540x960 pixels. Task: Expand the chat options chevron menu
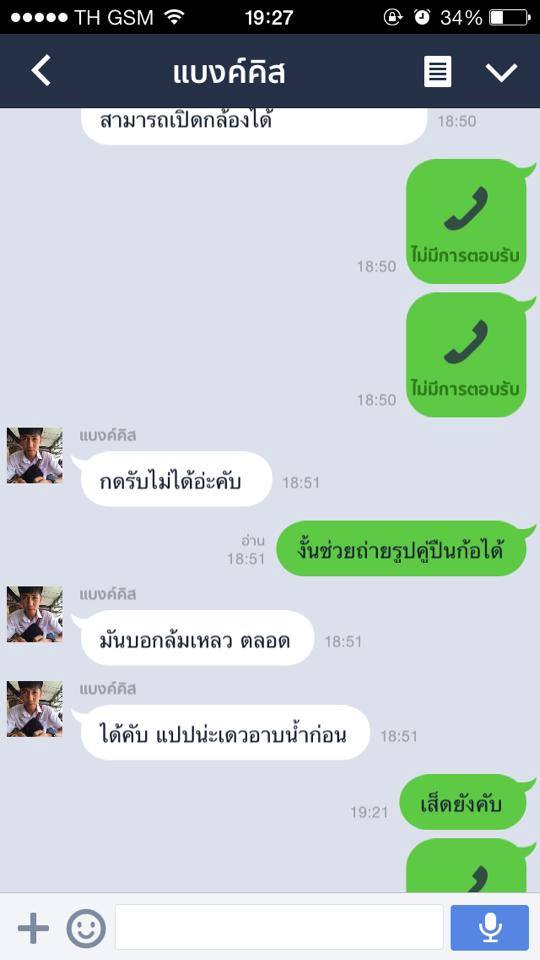[501, 72]
